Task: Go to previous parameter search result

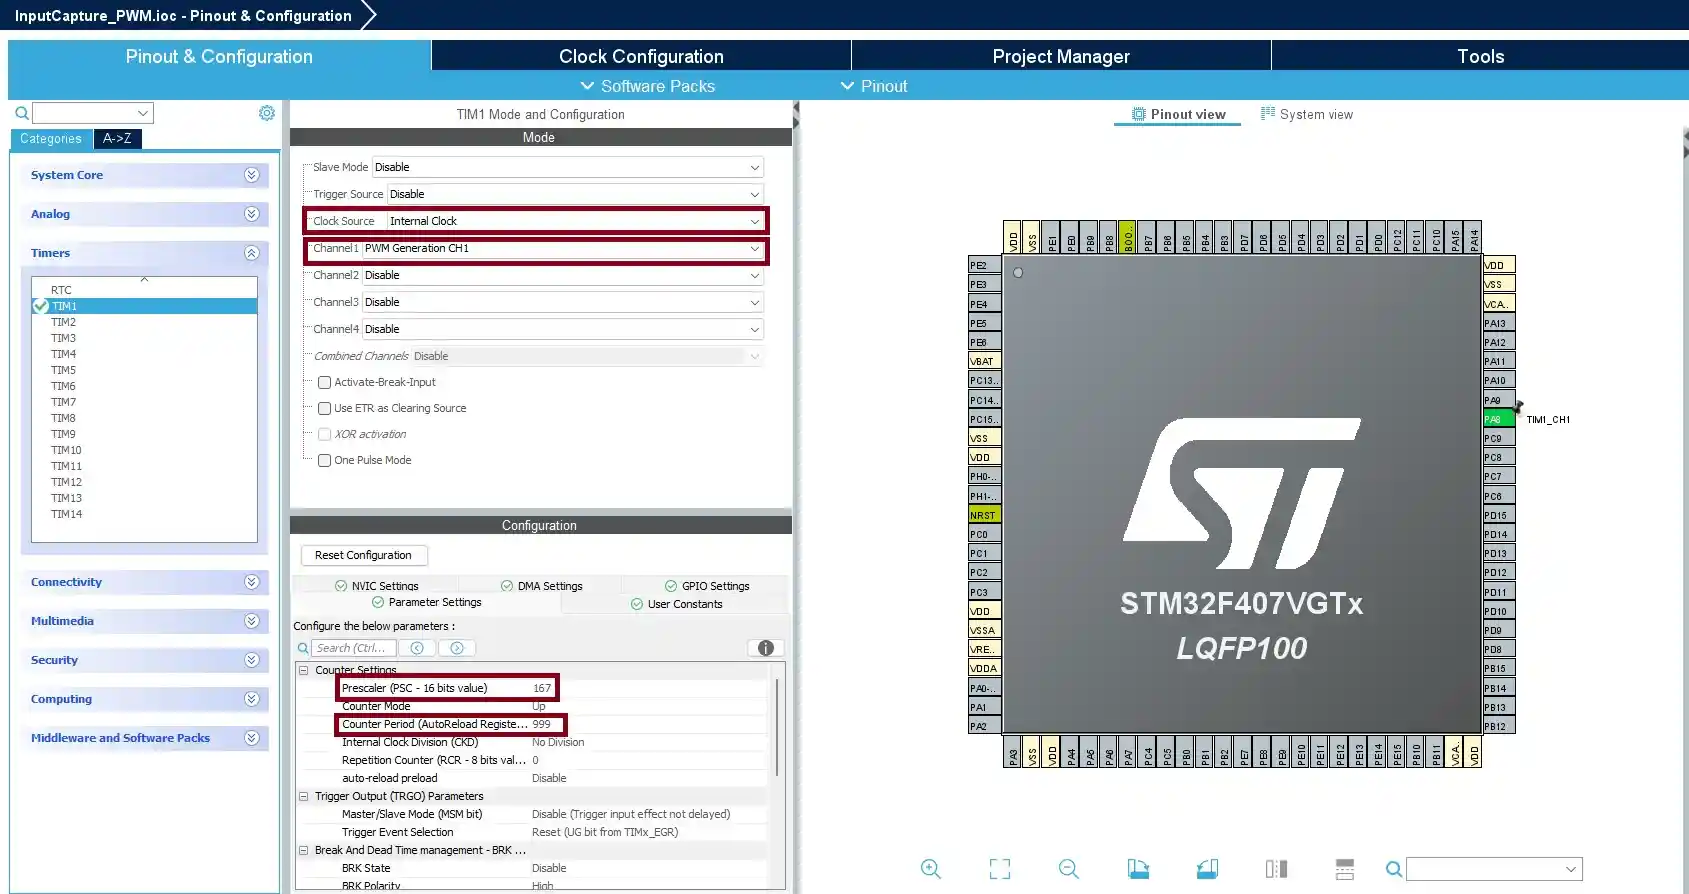Action: pos(417,648)
